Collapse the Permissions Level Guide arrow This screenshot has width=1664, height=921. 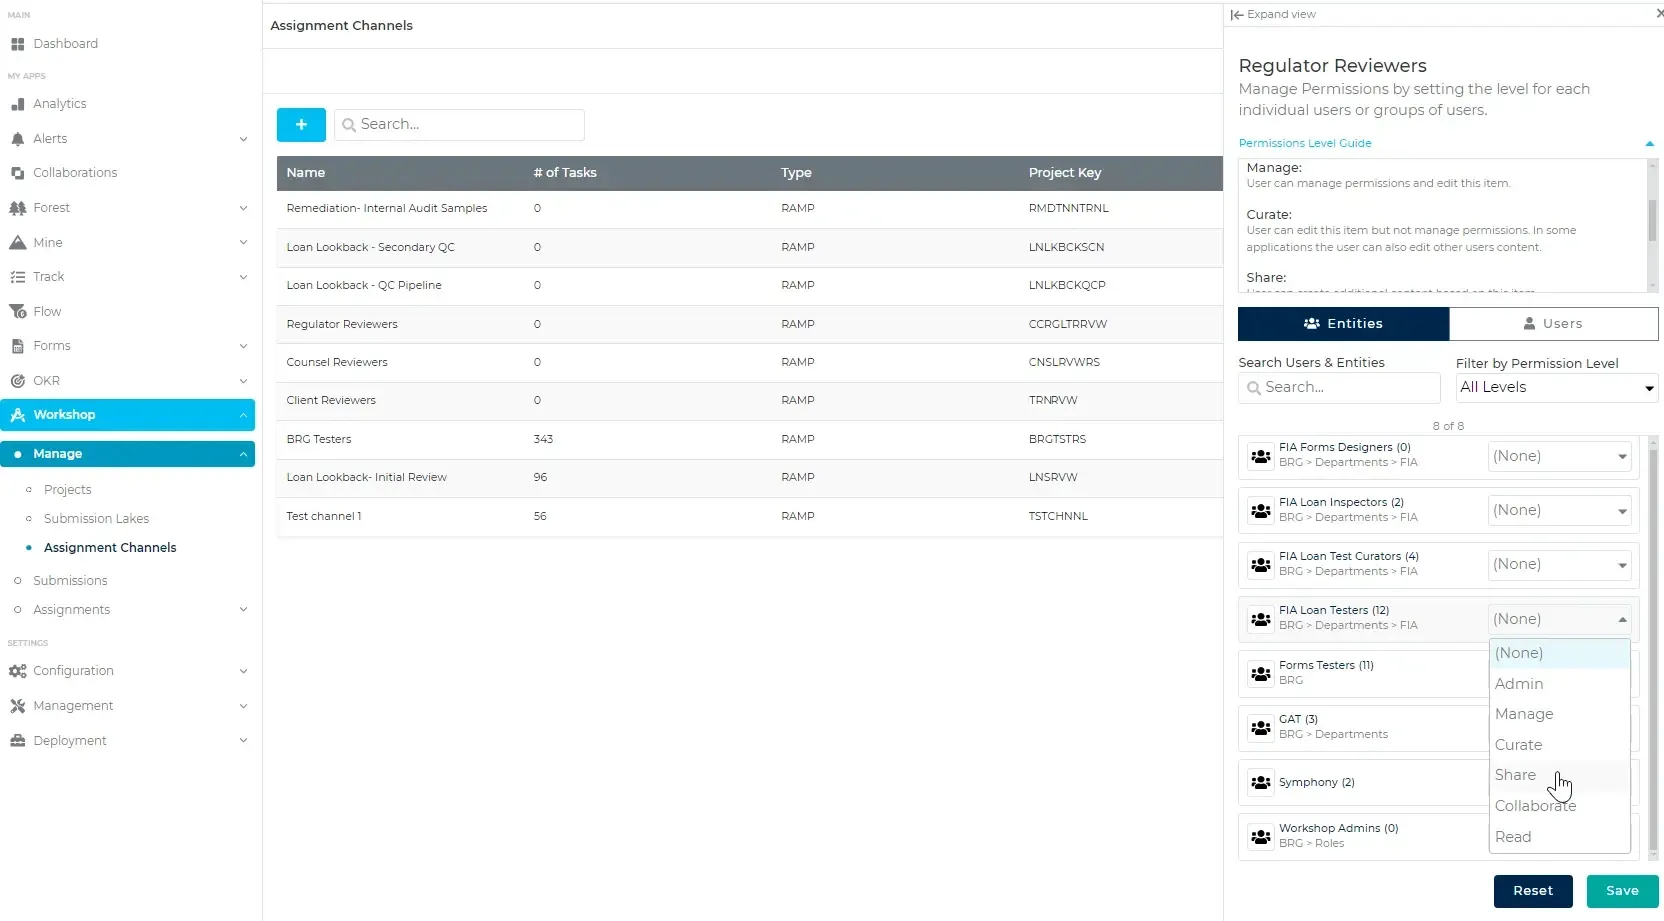(x=1649, y=144)
